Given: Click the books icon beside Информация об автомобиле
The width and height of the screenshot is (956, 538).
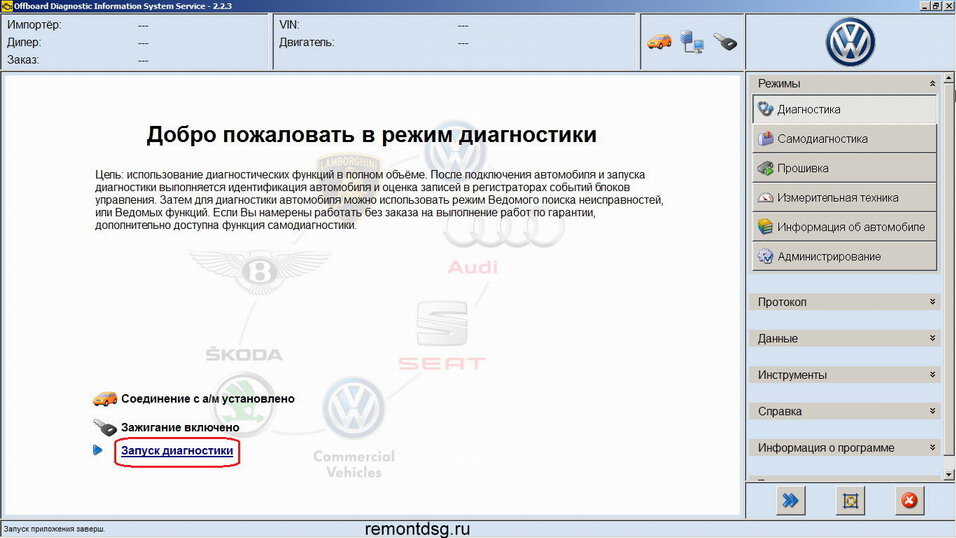Looking at the screenshot, I should 765,227.
